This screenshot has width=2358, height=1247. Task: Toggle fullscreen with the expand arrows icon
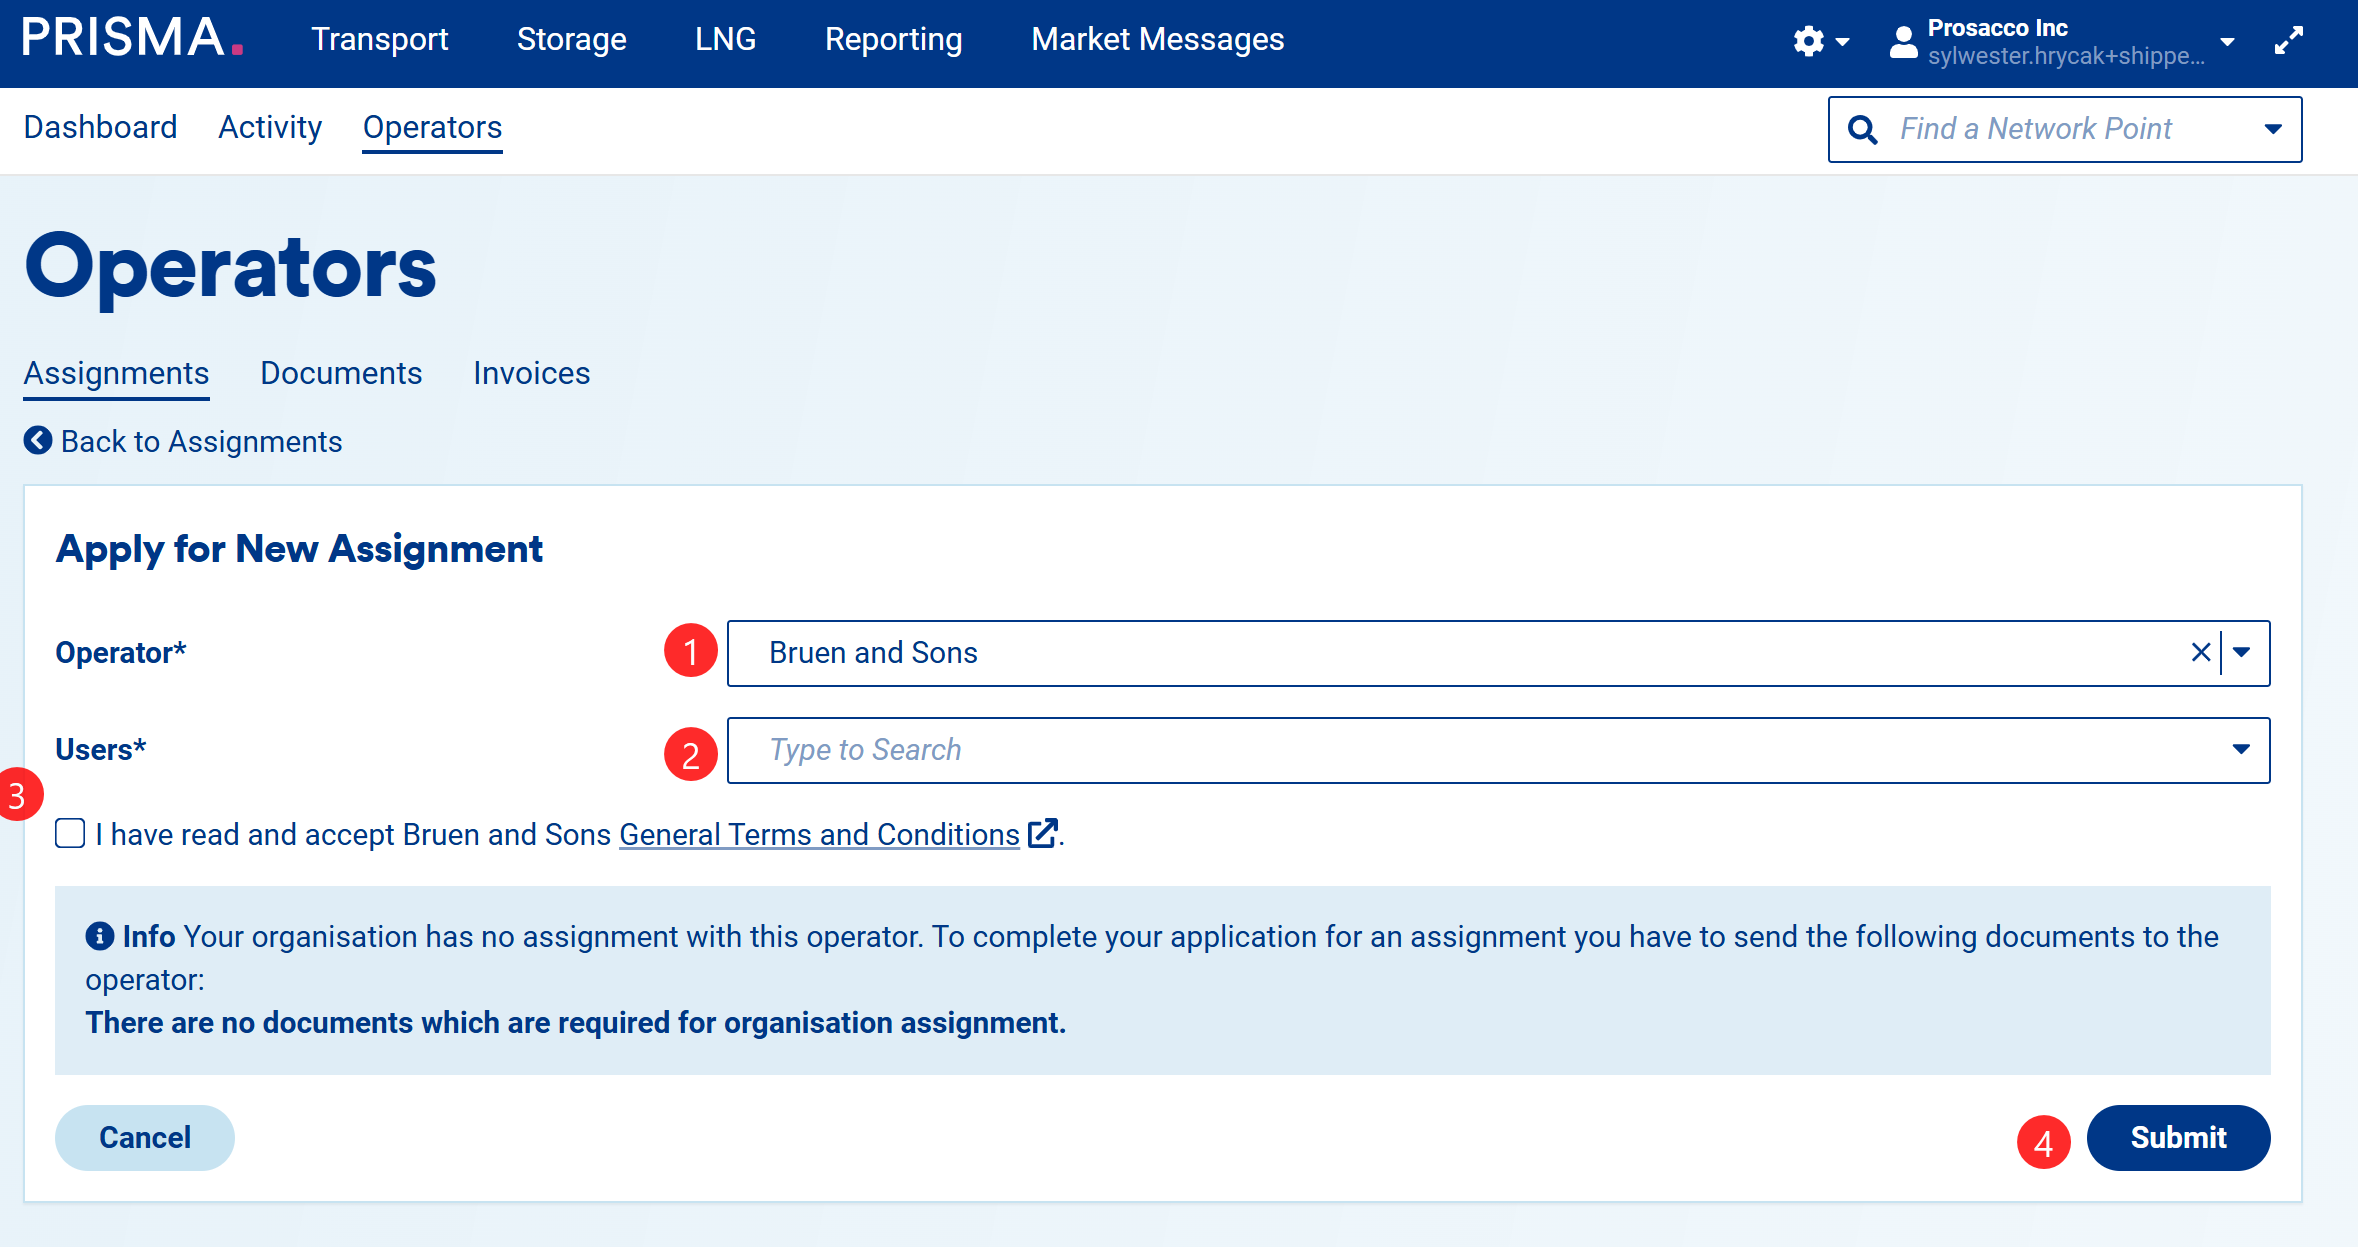pyautogui.click(x=2288, y=41)
